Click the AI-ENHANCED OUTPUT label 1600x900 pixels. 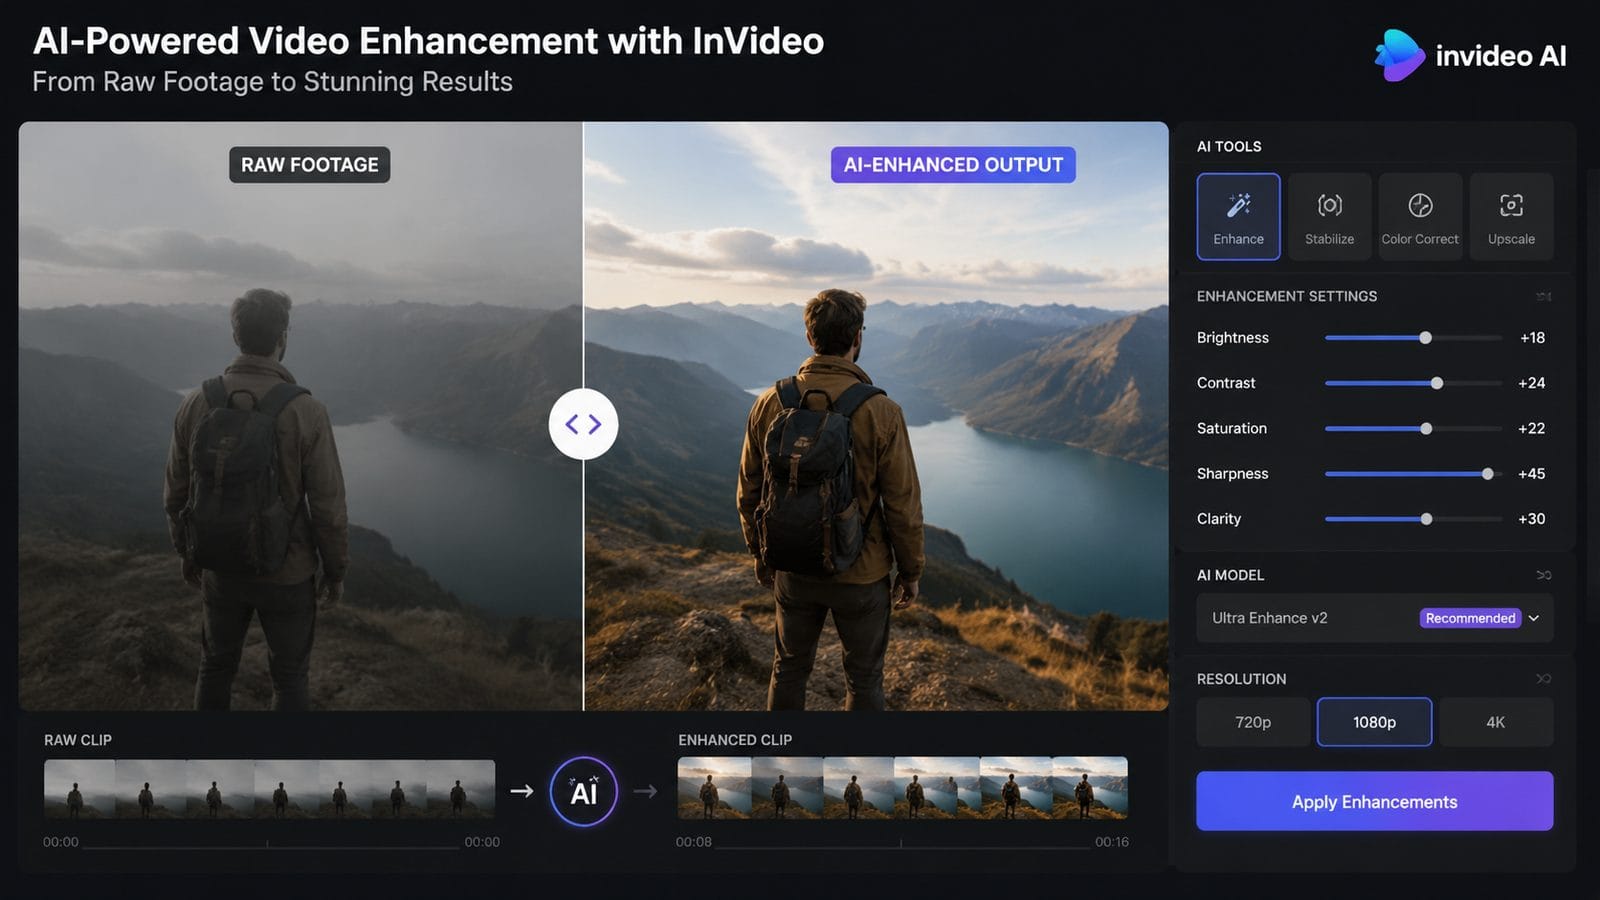click(x=953, y=165)
